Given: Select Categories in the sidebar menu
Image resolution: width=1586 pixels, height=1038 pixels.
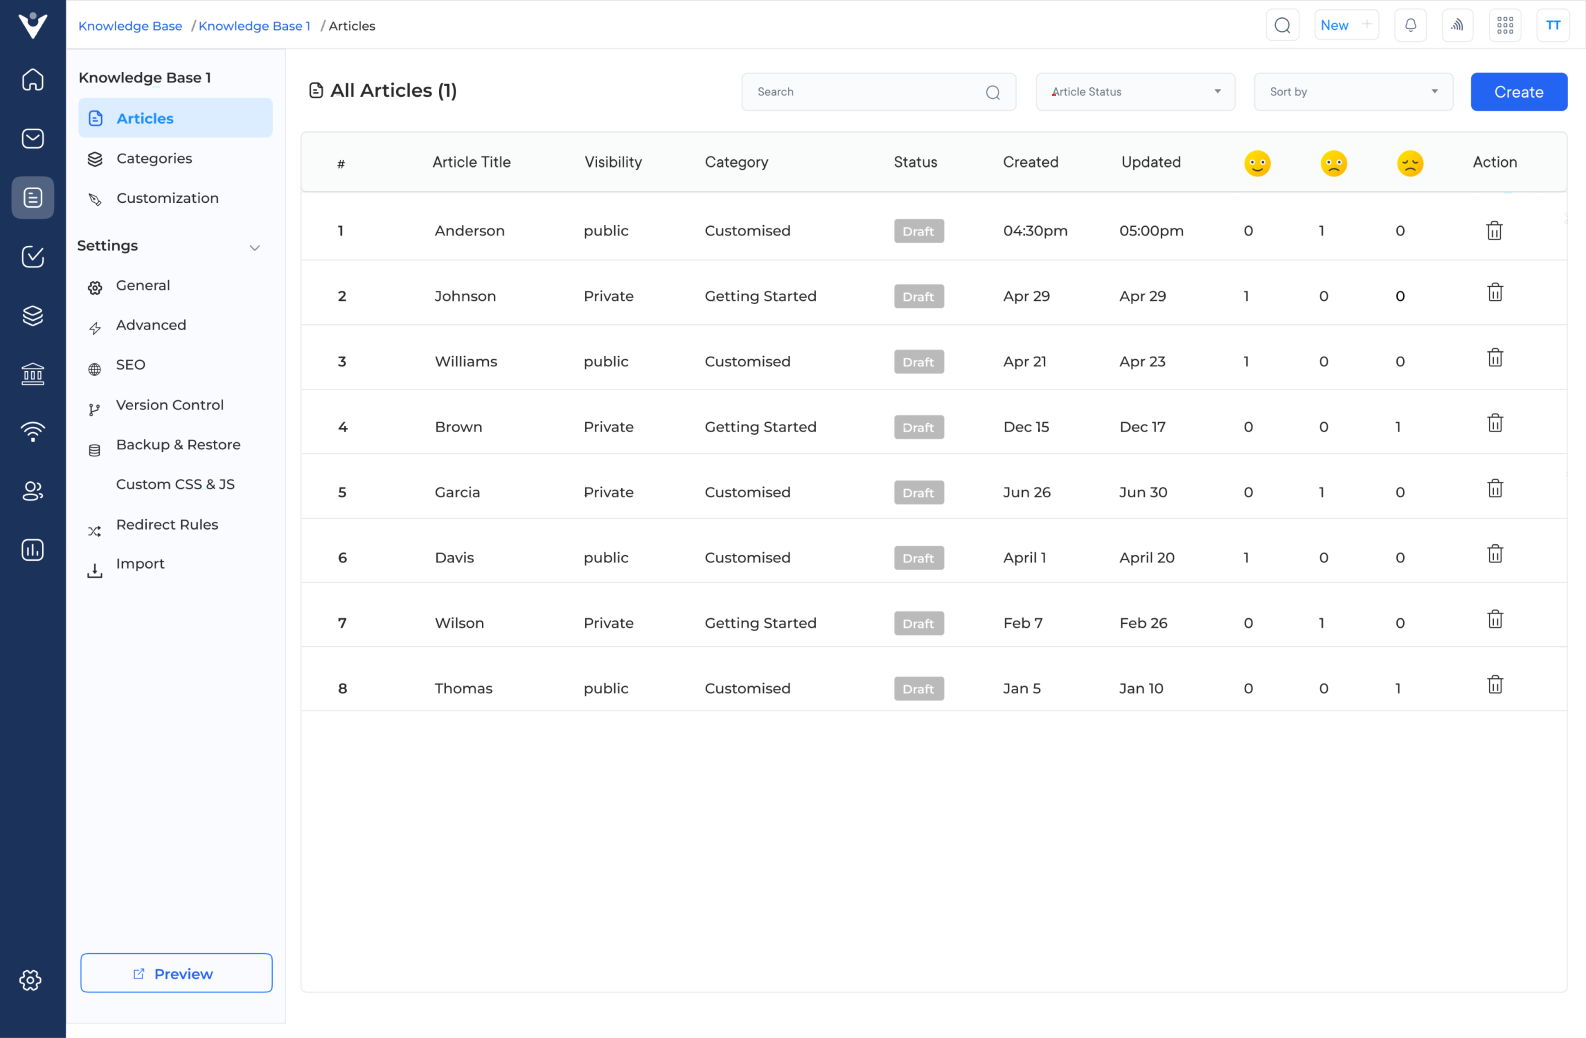Looking at the screenshot, I should point(154,159).
